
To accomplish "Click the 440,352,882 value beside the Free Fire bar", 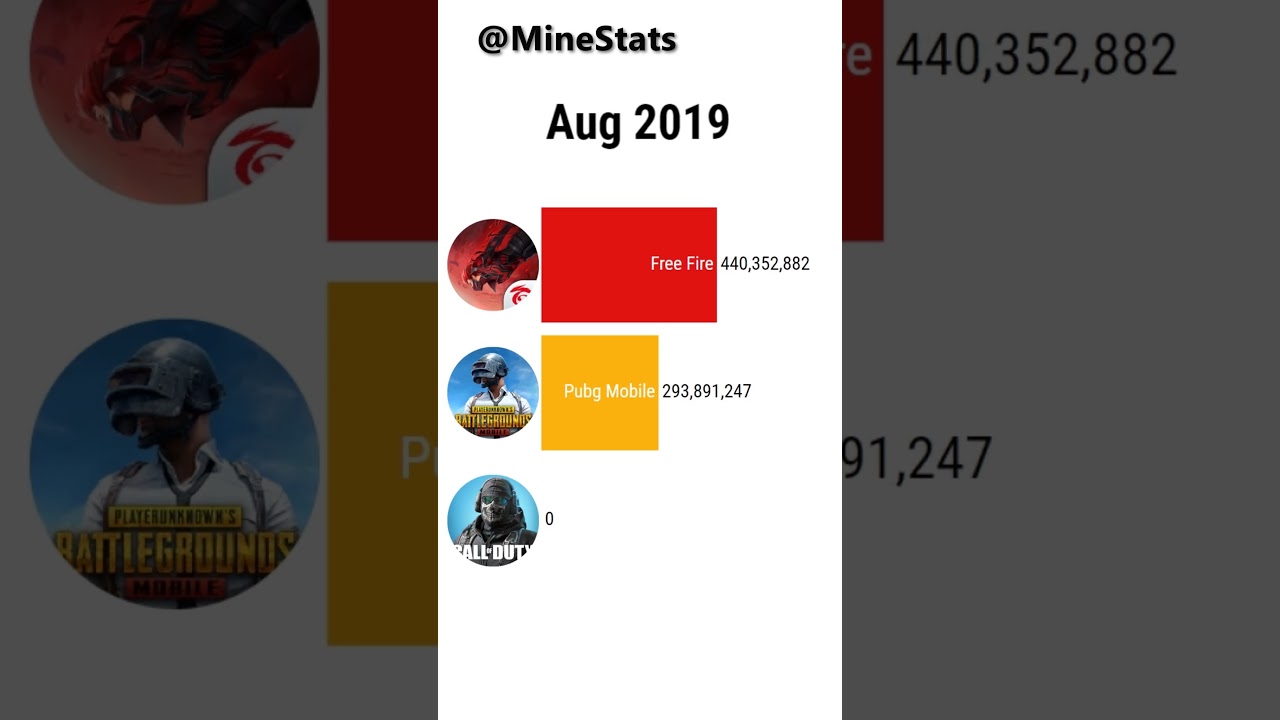I will [x=765, y=264].
